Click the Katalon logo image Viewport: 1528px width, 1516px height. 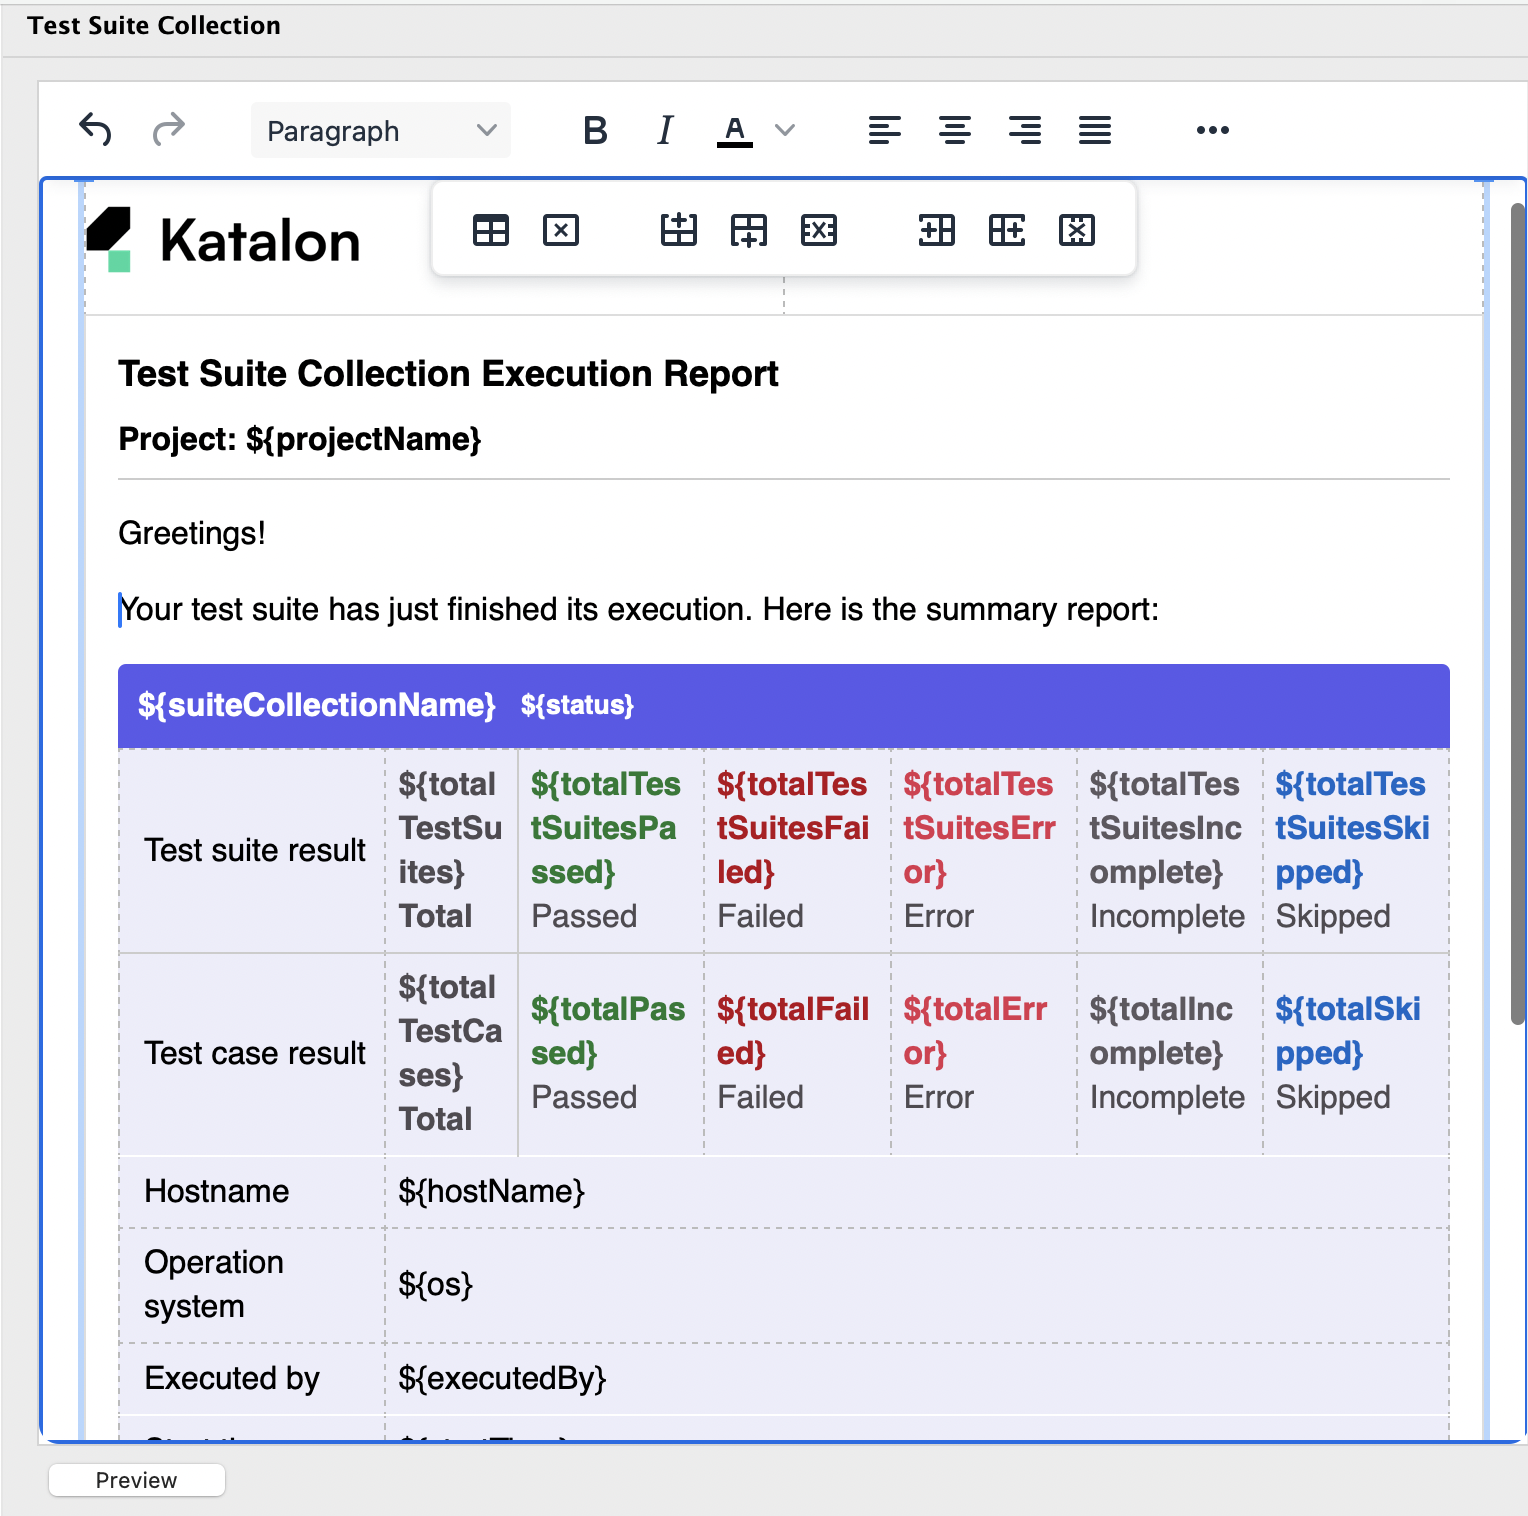223,240
